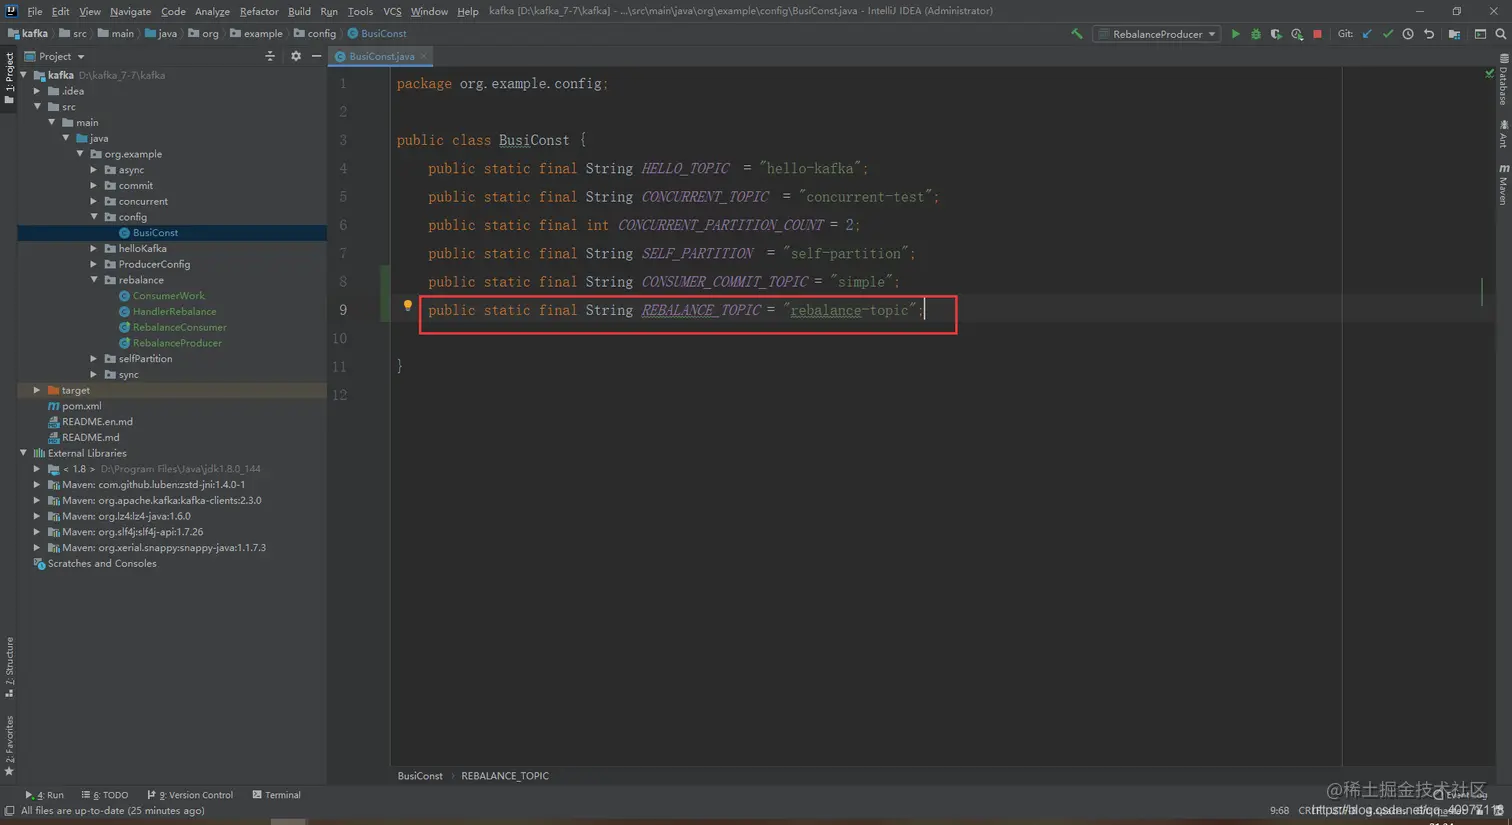Expand the .idea folder arrow
Viewport: 1512px width, 825px height.
click(38, 91)
